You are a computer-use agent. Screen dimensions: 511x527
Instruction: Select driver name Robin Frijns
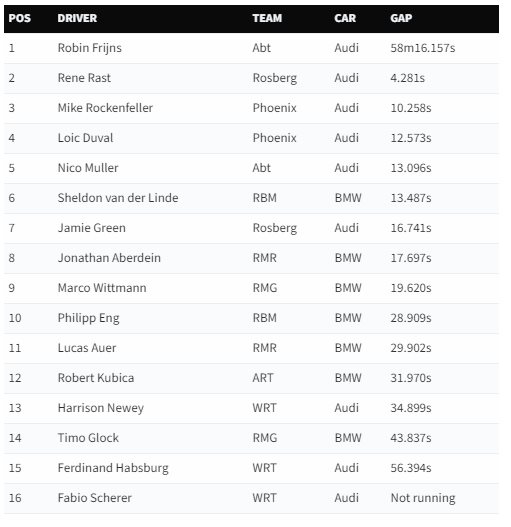(89, 48)
